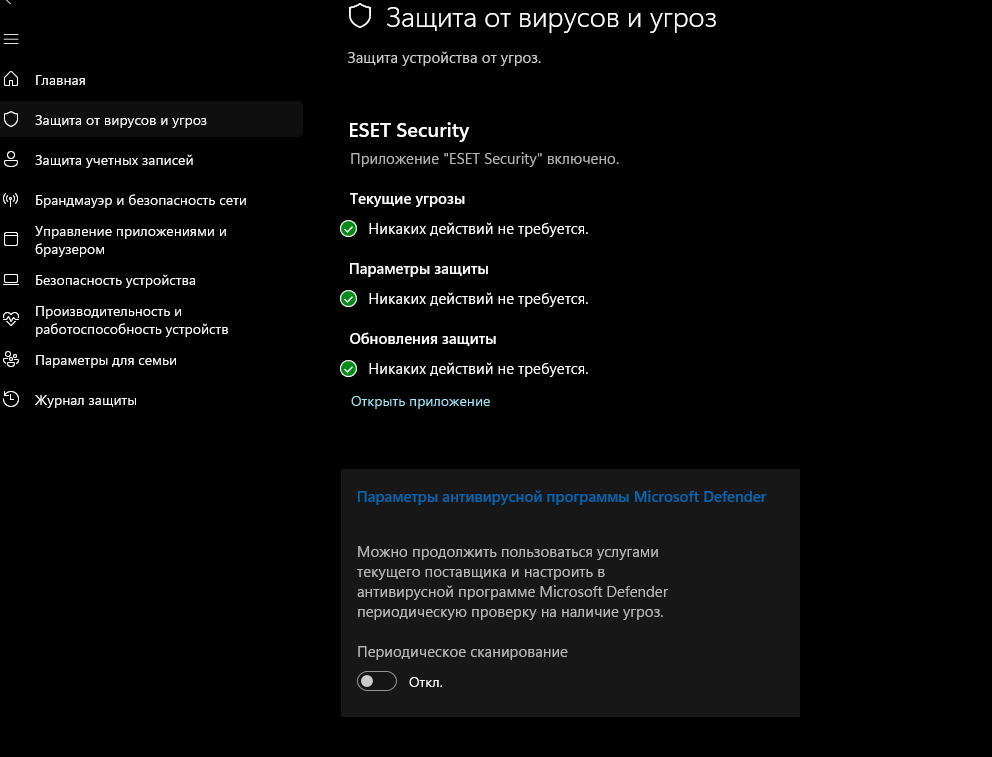Click the back arrow at top left
992x757 pixels.
(x=4, y=5)
